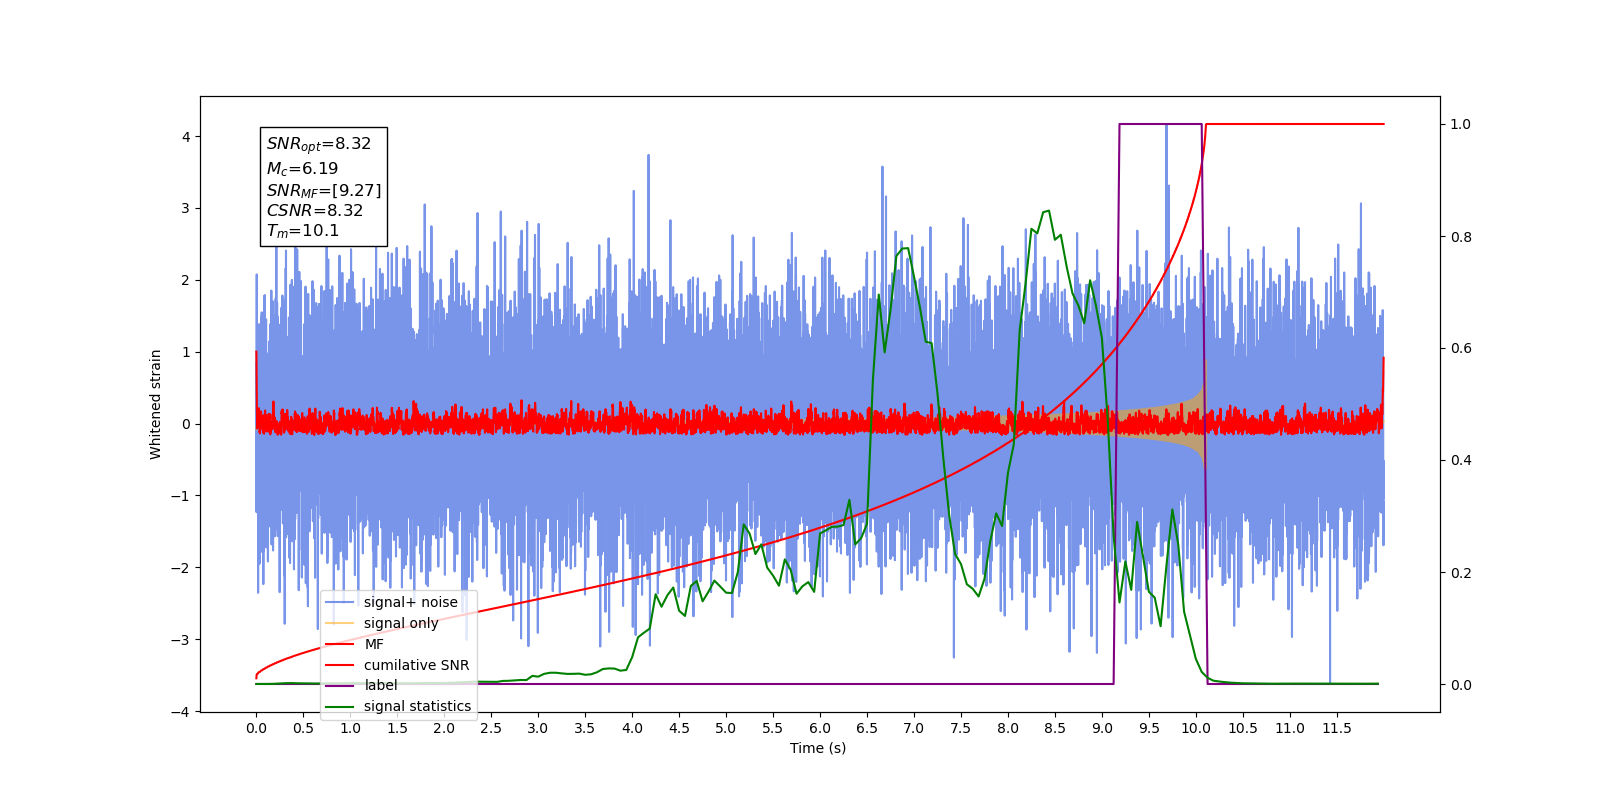Click the Mc=6.19 annotation text
The width and height of the screenshot is (1600, 800).
point(302,169)
